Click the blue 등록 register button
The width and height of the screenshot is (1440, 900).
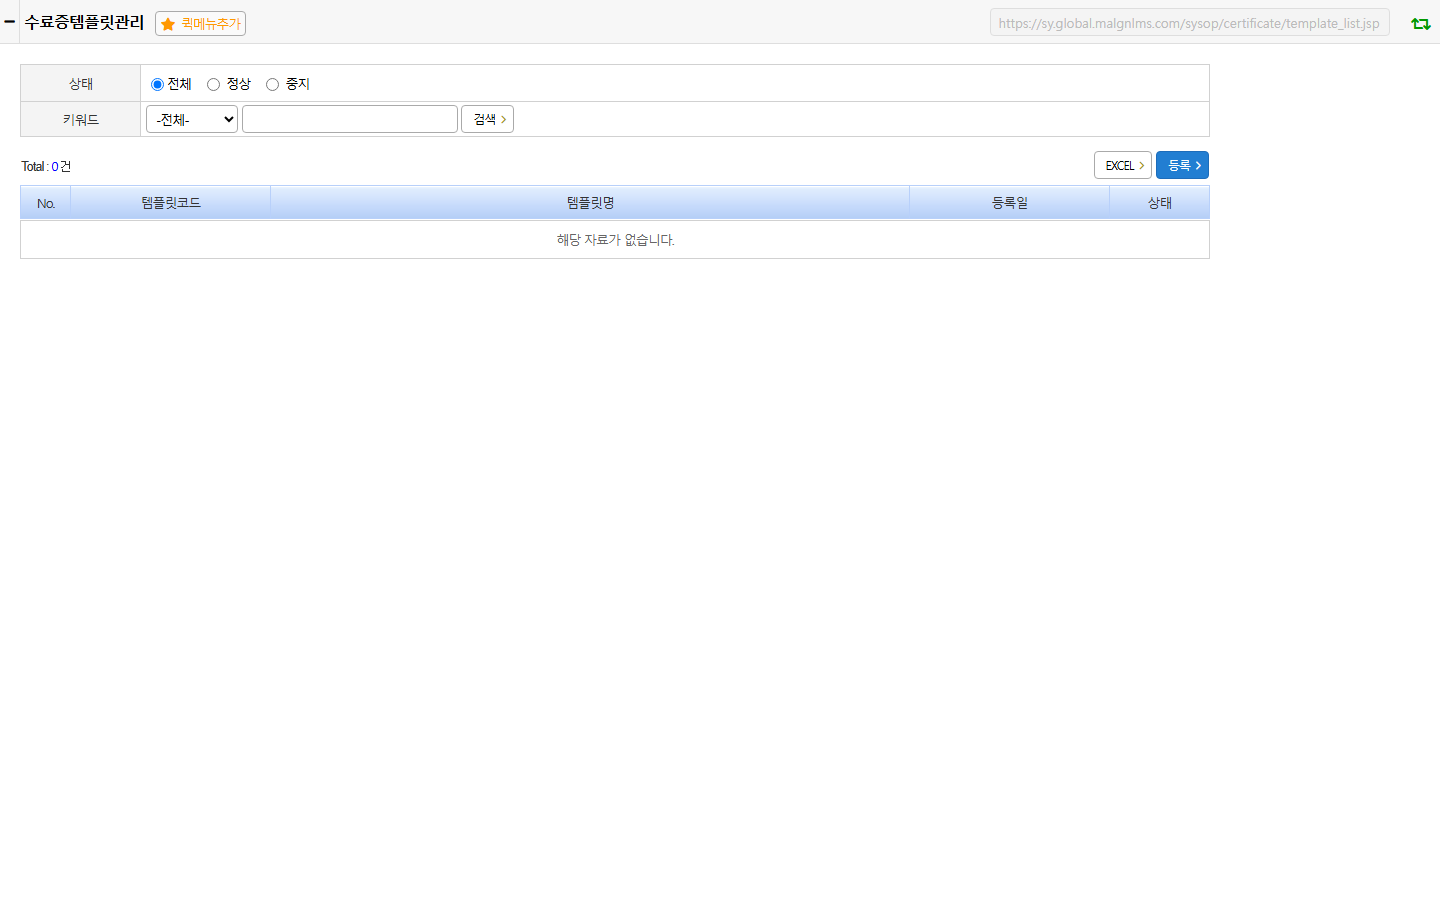[1182, 165]
